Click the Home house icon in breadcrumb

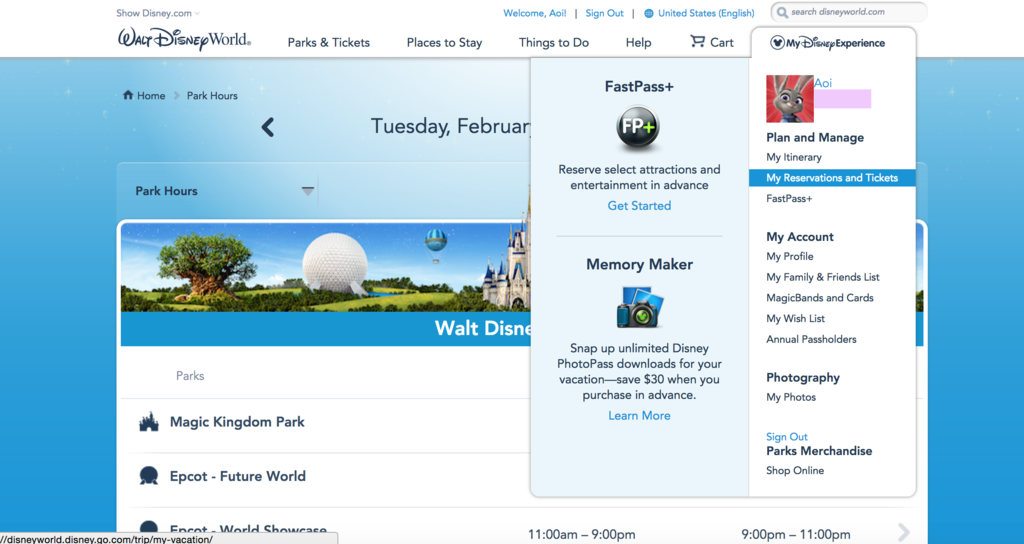(x=128, y=95)
